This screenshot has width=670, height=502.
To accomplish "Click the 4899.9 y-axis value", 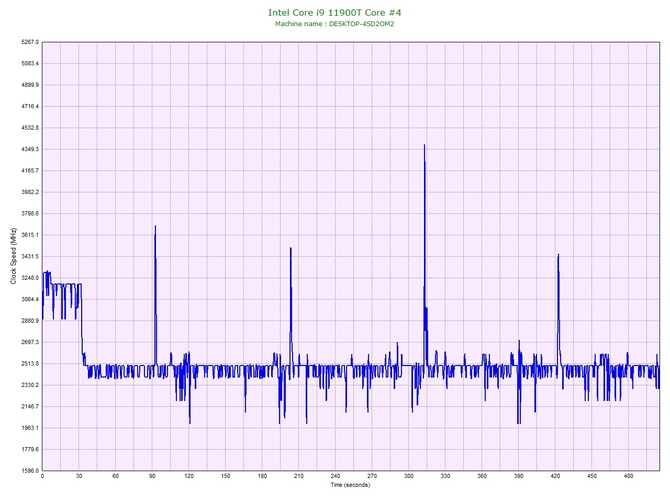I will (30, 85).
